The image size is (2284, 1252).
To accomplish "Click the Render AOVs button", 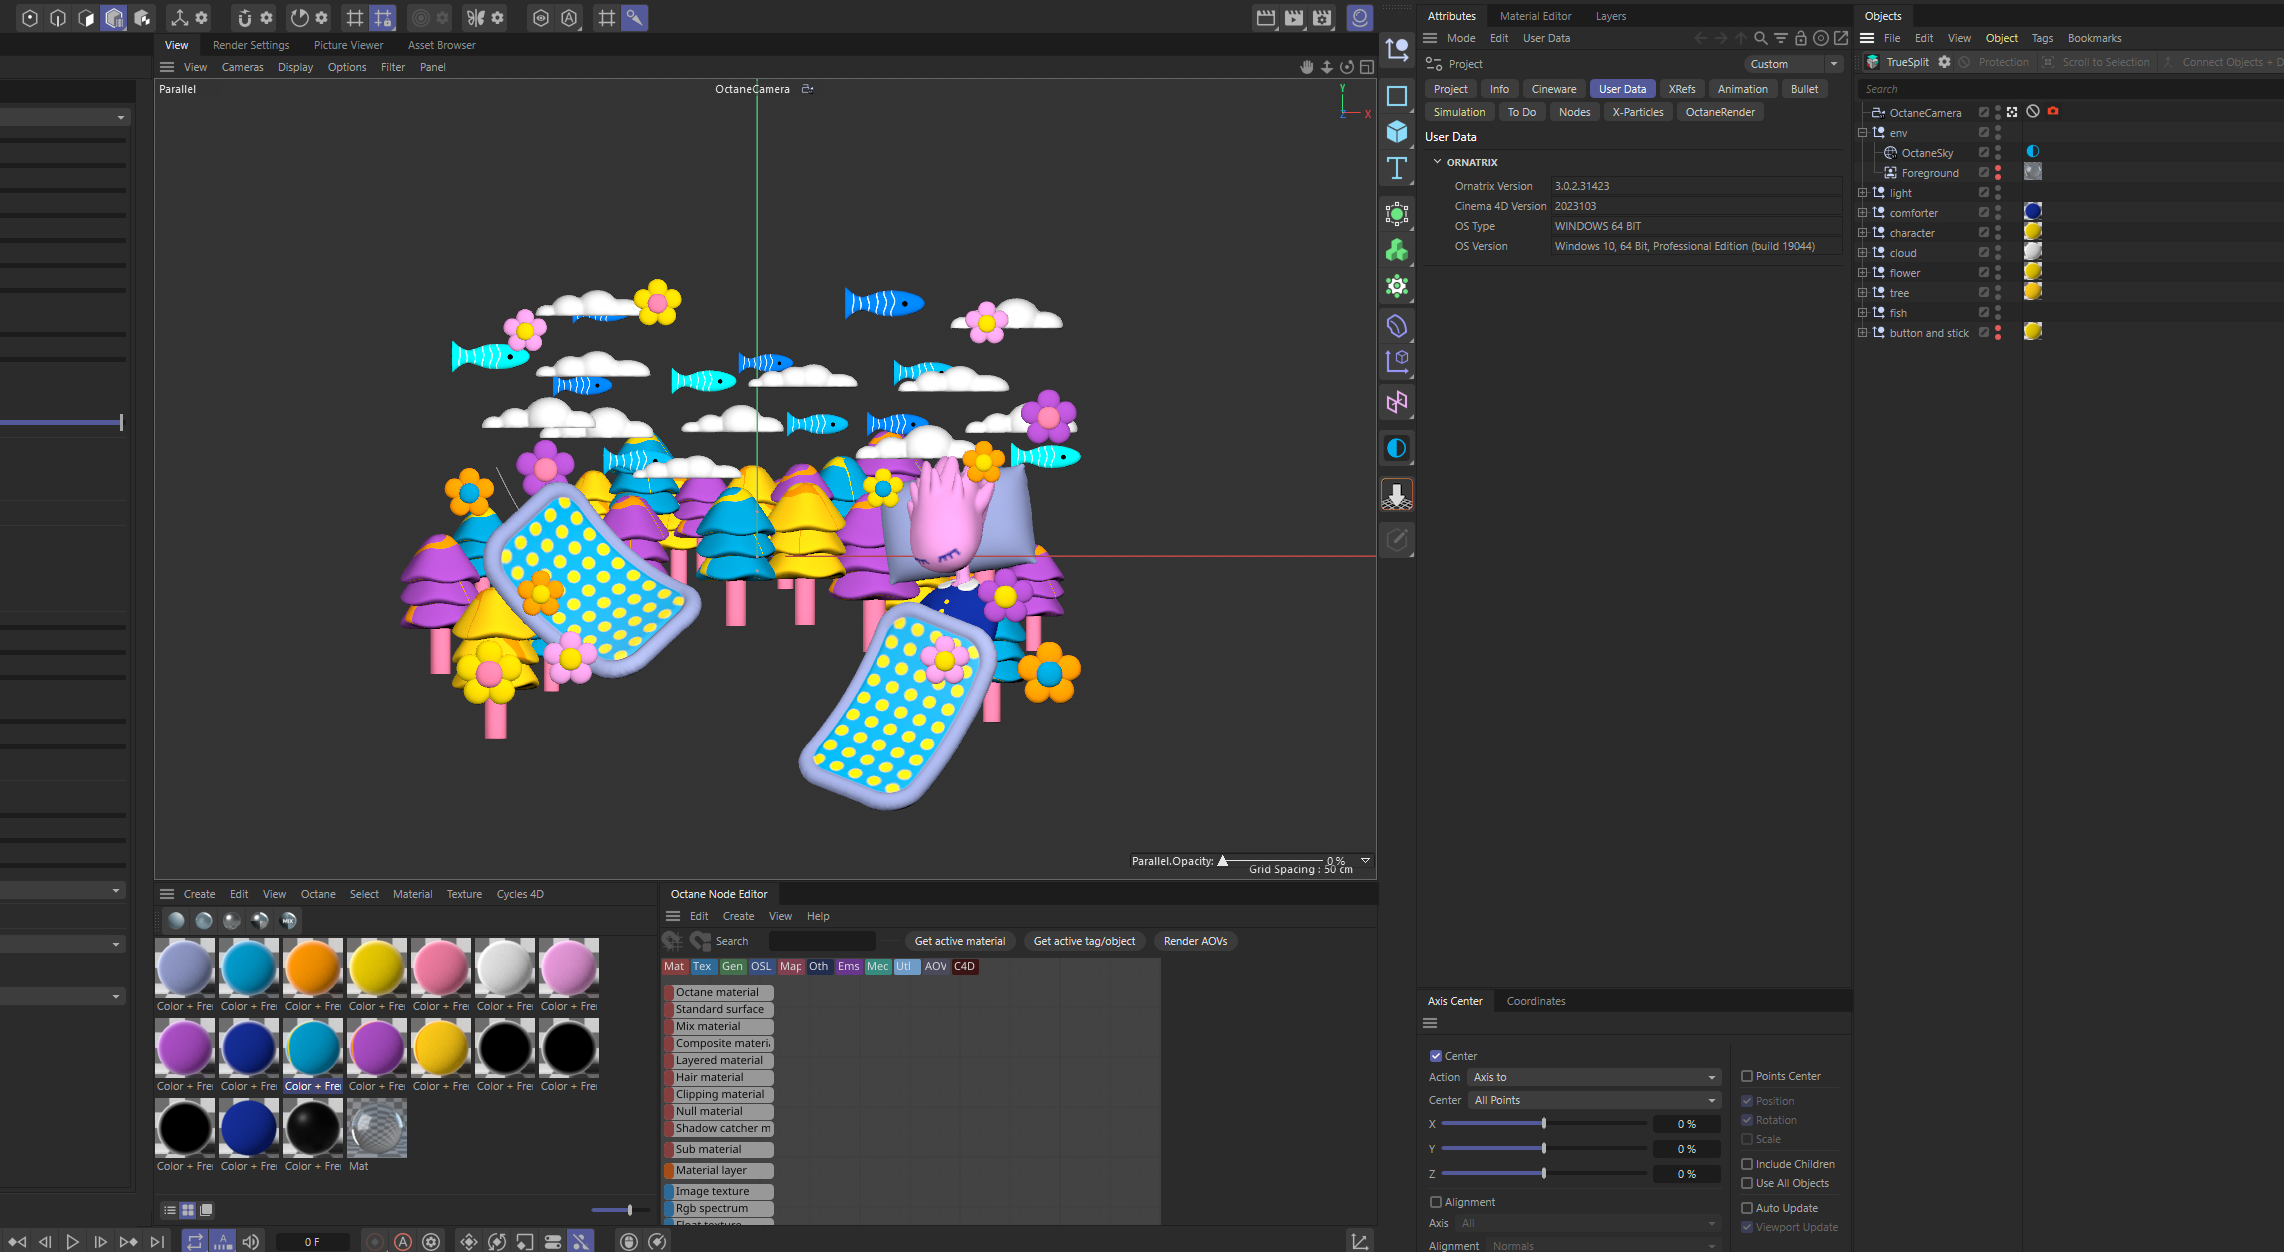I will pyautogui.click(x=1195, y=941).
